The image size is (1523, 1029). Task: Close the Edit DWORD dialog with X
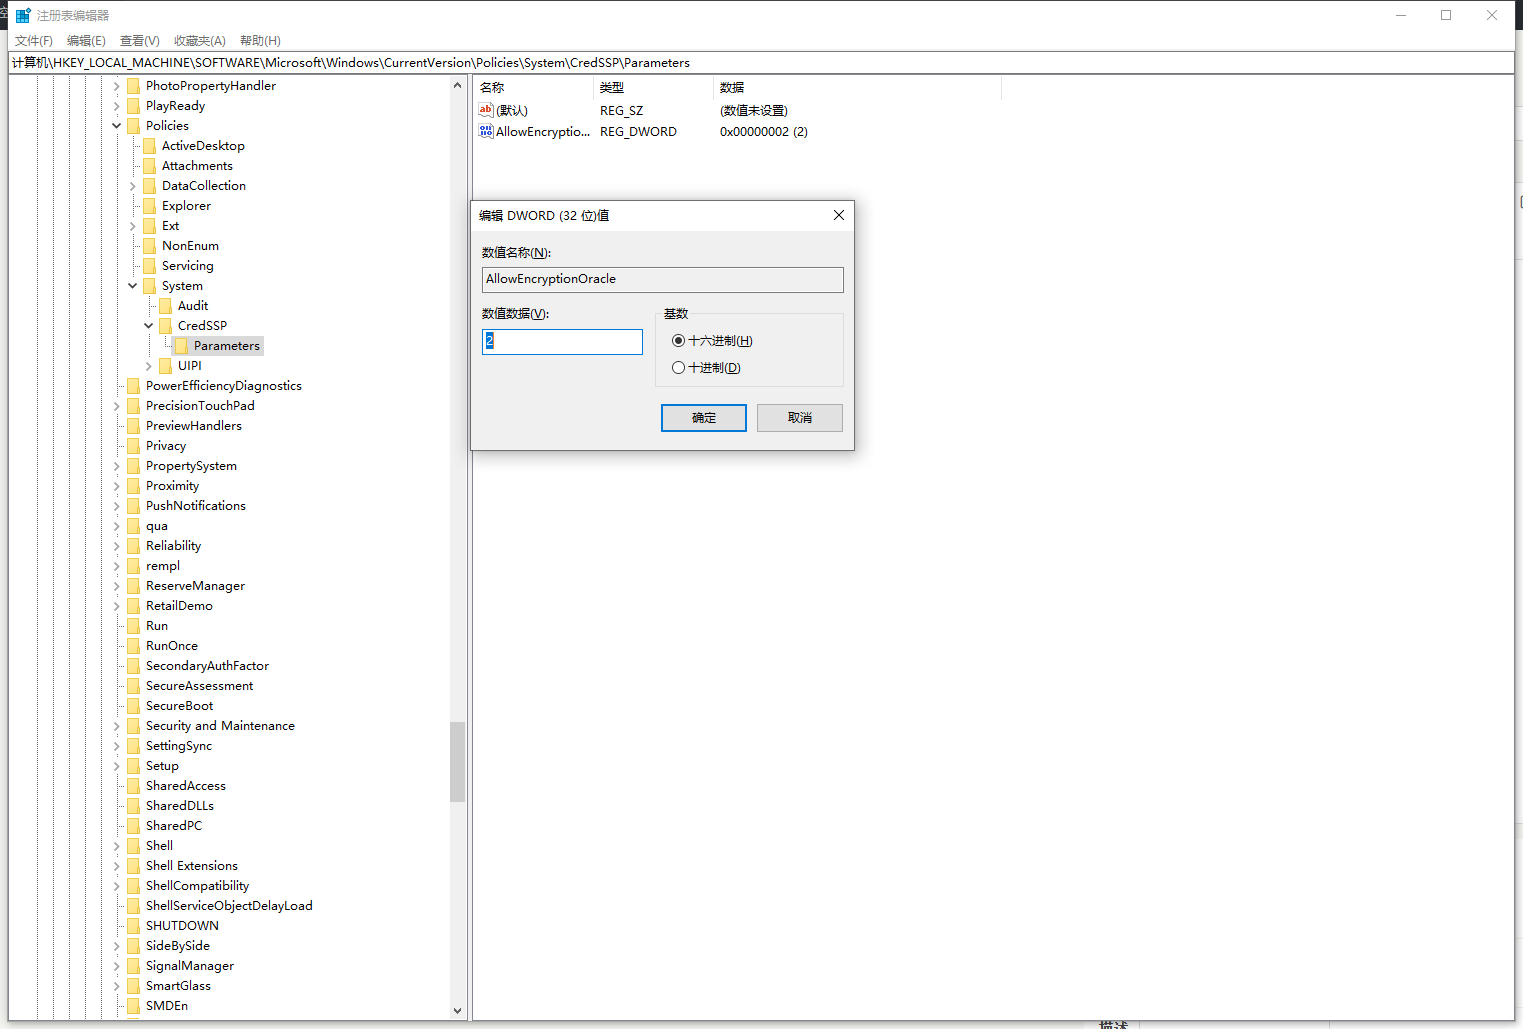(x=838, y=215)
